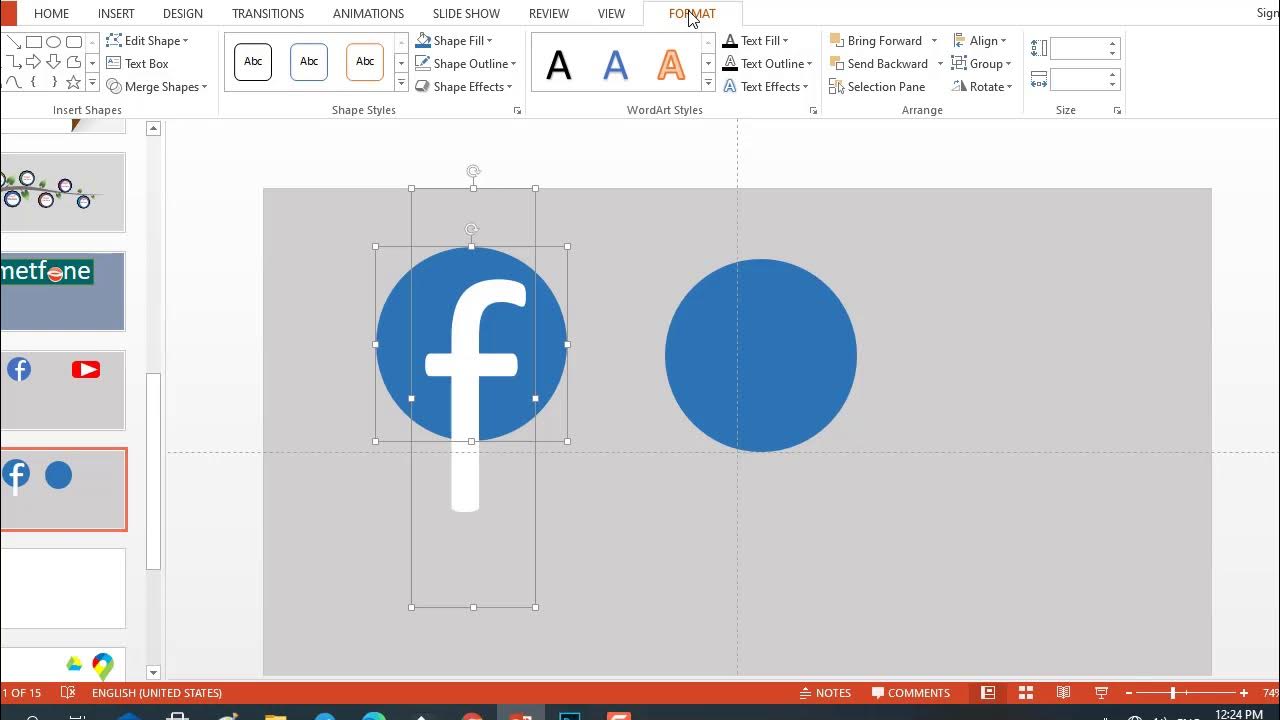Open the REVIEW tab
Image resolution: width=1280 pixels, height=720 pixels.
[x=549, y=13]
